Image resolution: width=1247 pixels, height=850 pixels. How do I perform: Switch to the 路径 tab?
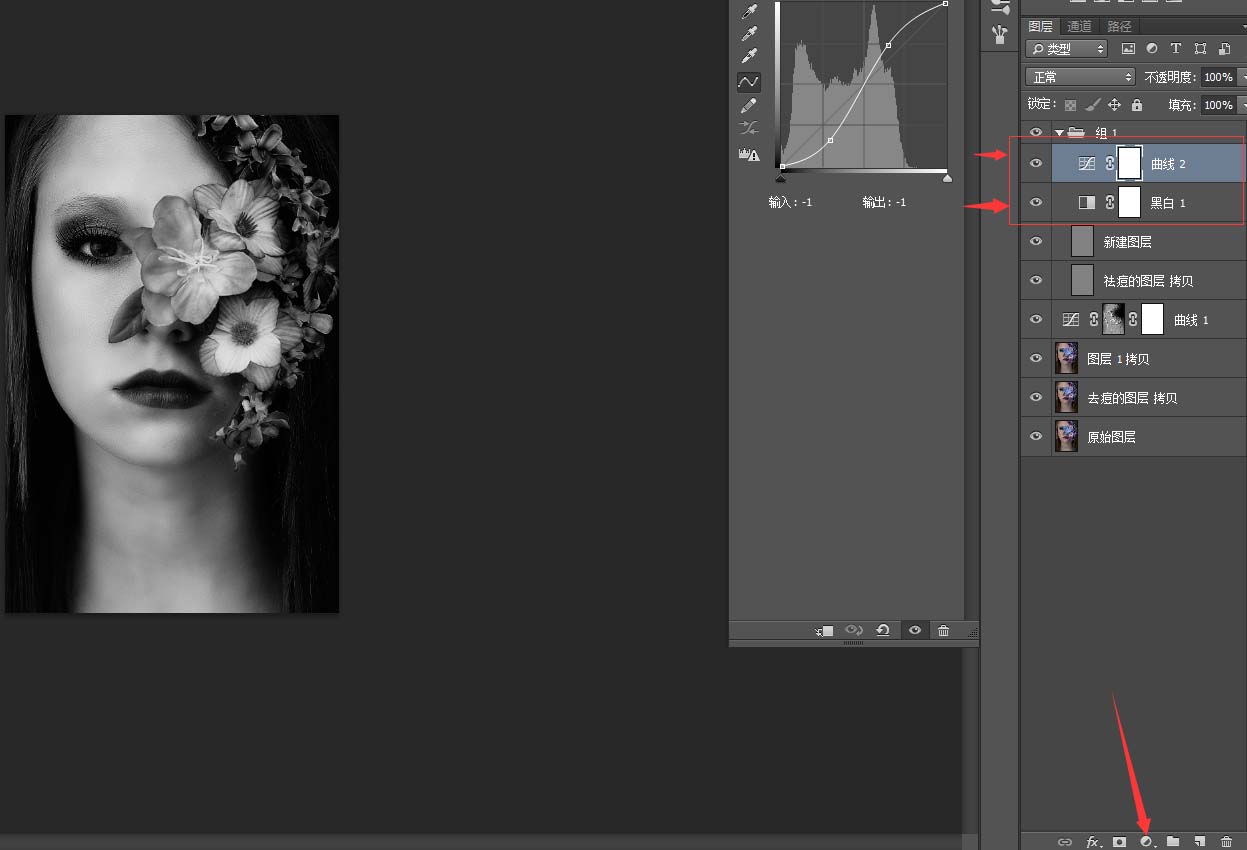pyautogui.click(x=1119, y=26)
